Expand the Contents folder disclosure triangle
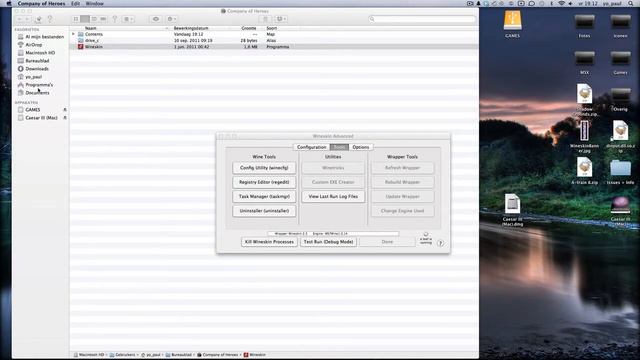The height and width of the screenshot is (360, 640). click(73, 34)
